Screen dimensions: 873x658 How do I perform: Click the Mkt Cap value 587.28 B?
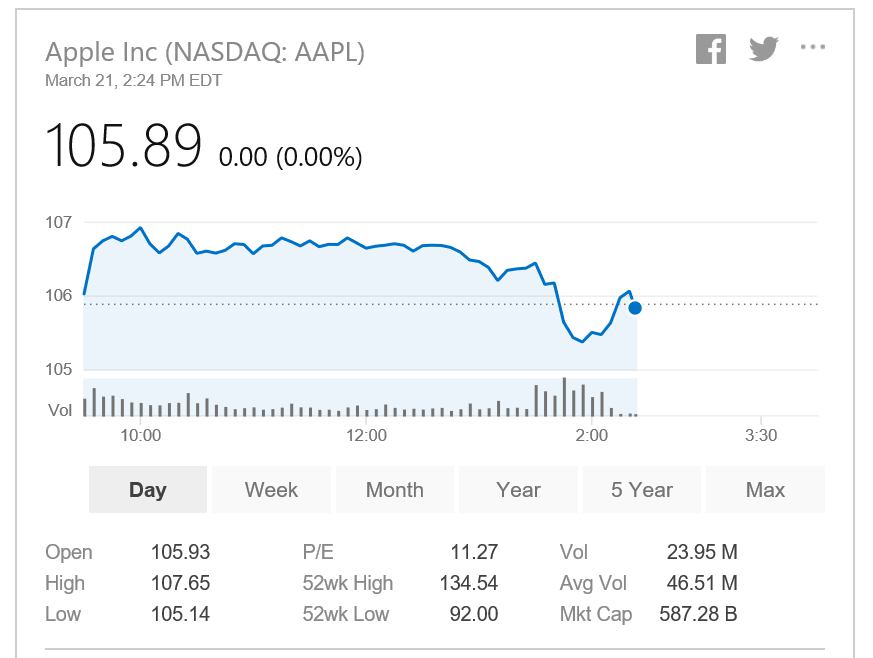click(698, 614)
